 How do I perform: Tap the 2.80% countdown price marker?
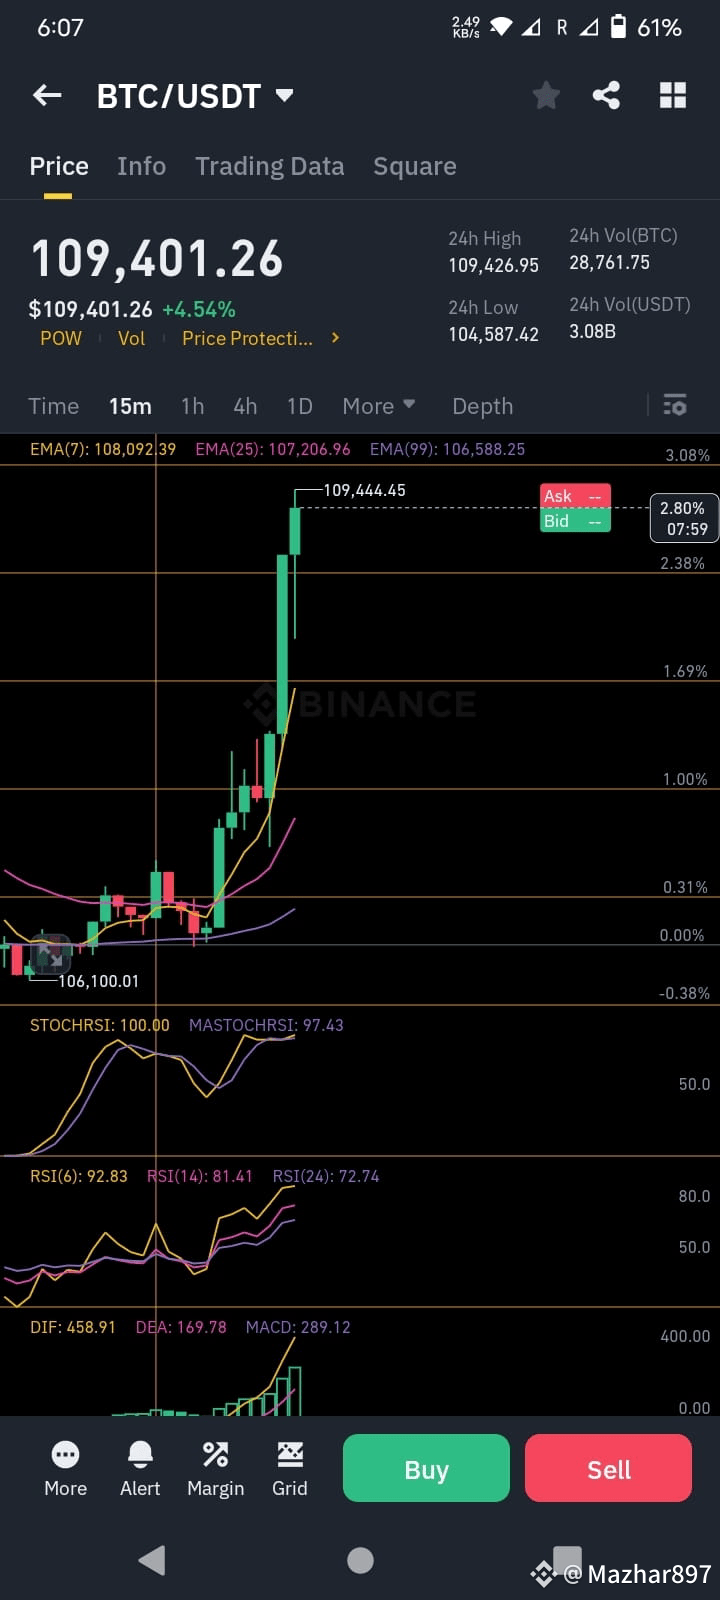[x=685, y=518]
